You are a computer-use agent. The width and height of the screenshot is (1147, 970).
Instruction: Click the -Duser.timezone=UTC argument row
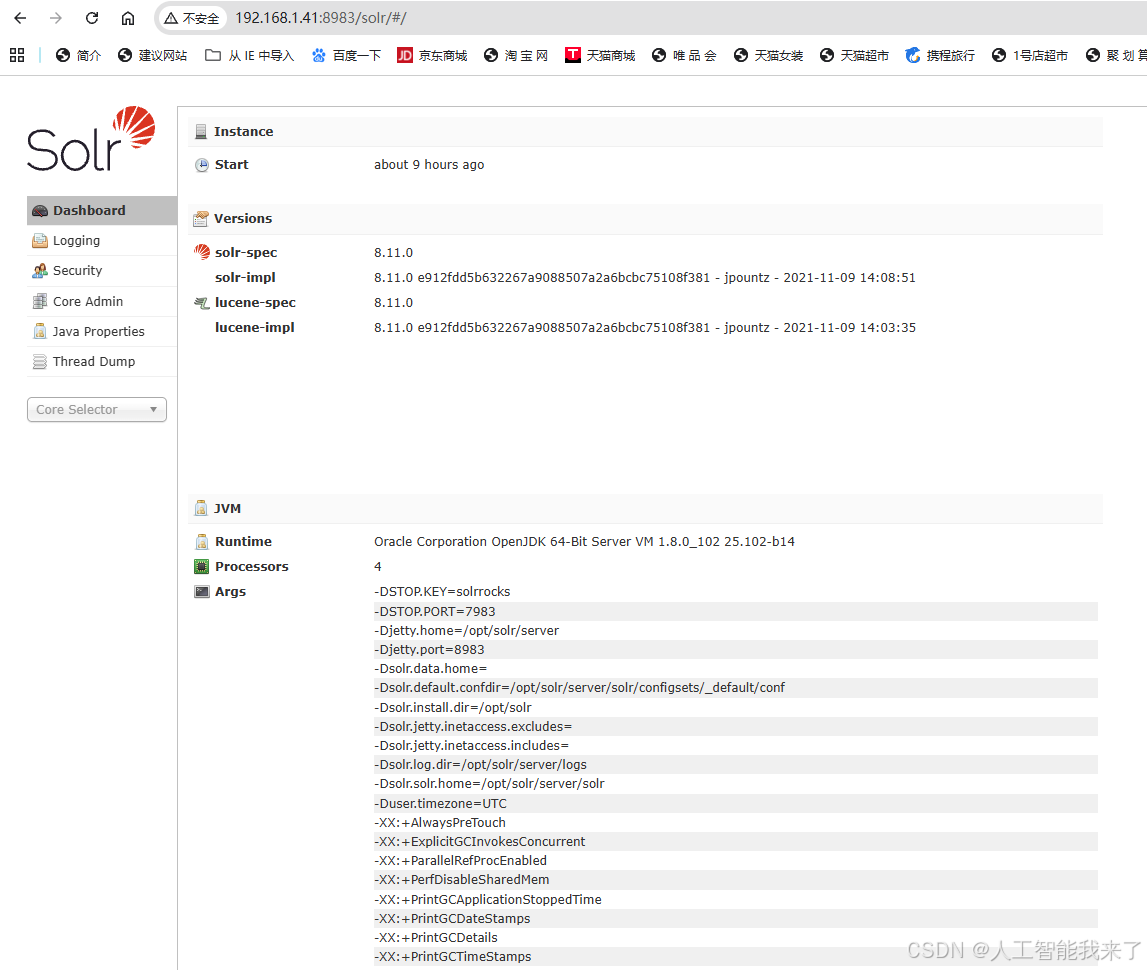[x=736, y=803]
